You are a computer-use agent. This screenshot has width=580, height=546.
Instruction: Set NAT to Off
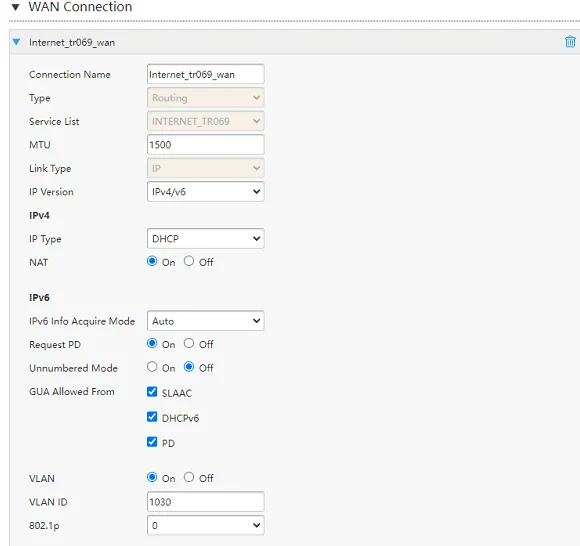coord(189,261)
